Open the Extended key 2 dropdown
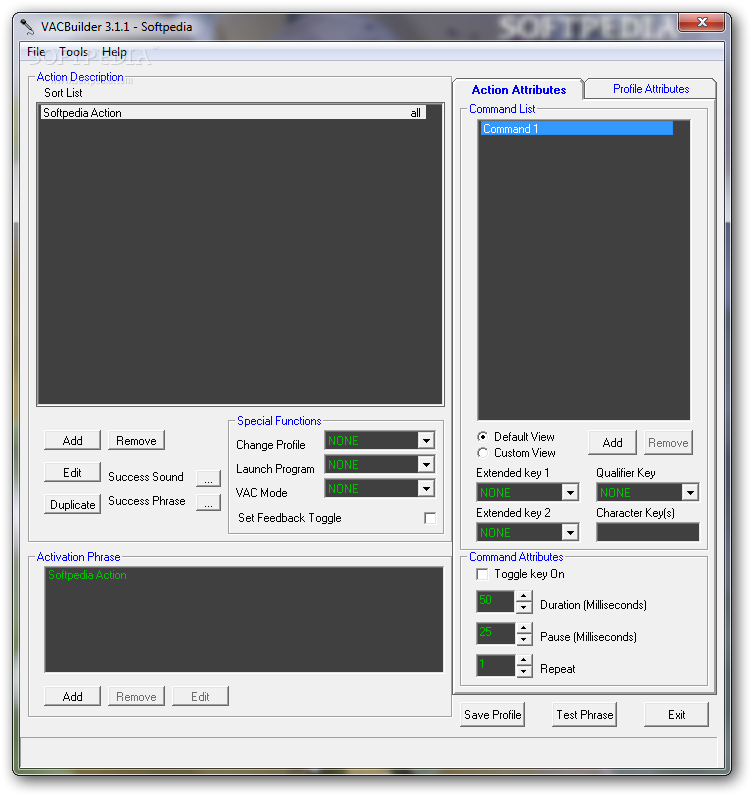 [570, 532]
